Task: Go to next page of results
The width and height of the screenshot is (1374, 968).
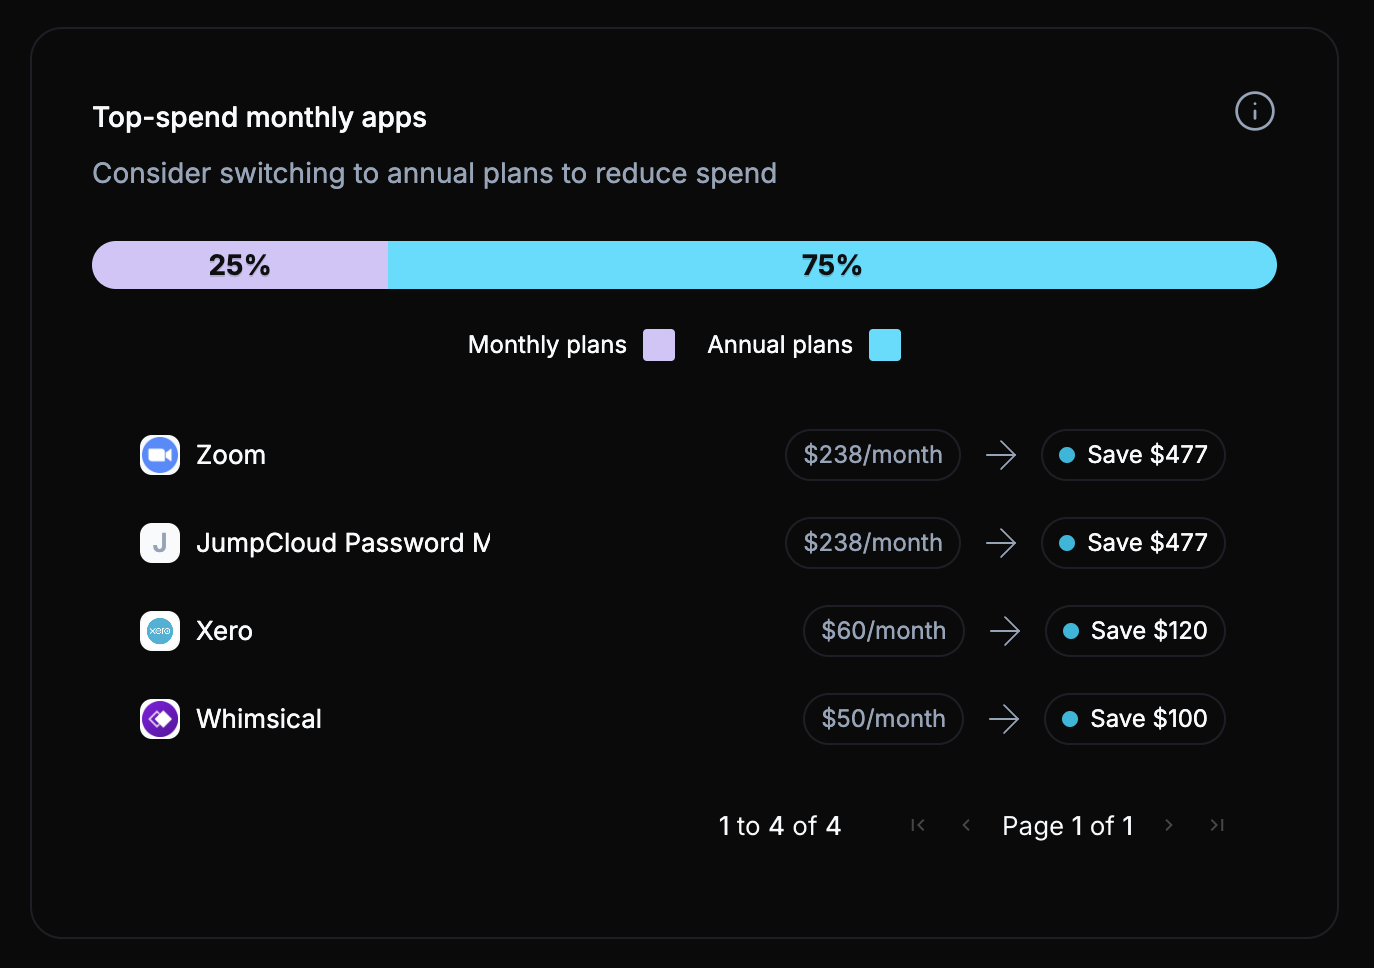Action: coord(1168,825)
